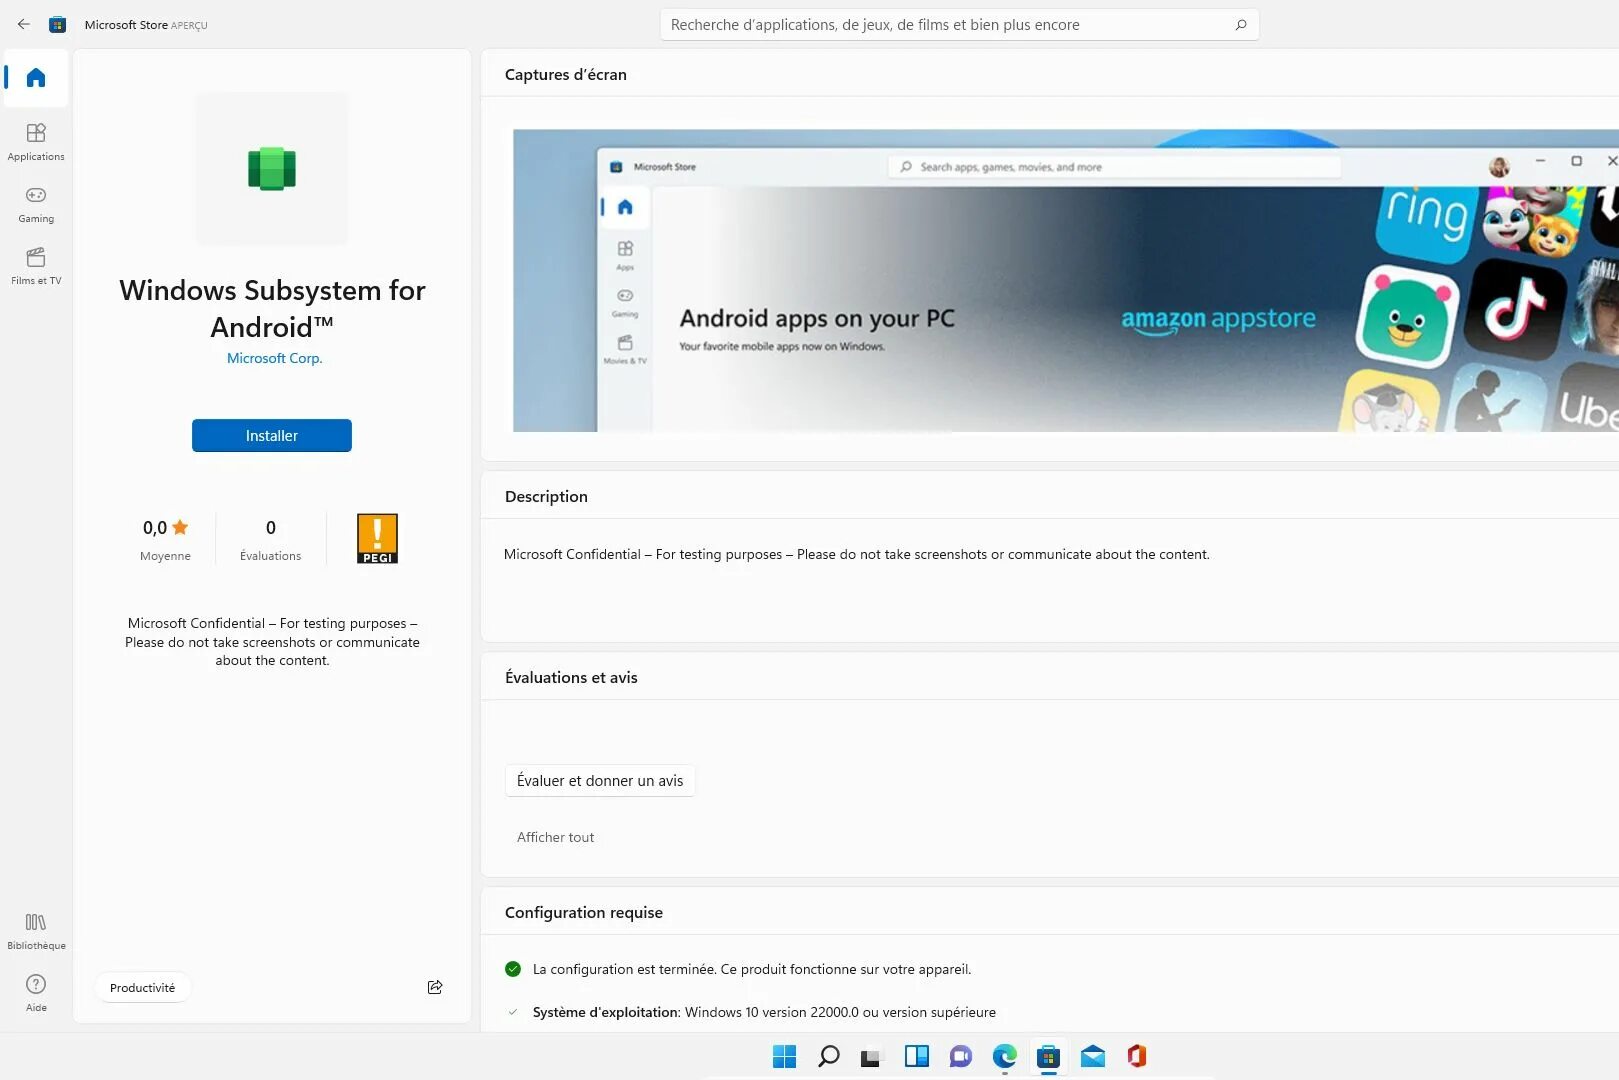Open Widgets from taskbar

(917, 1056)
